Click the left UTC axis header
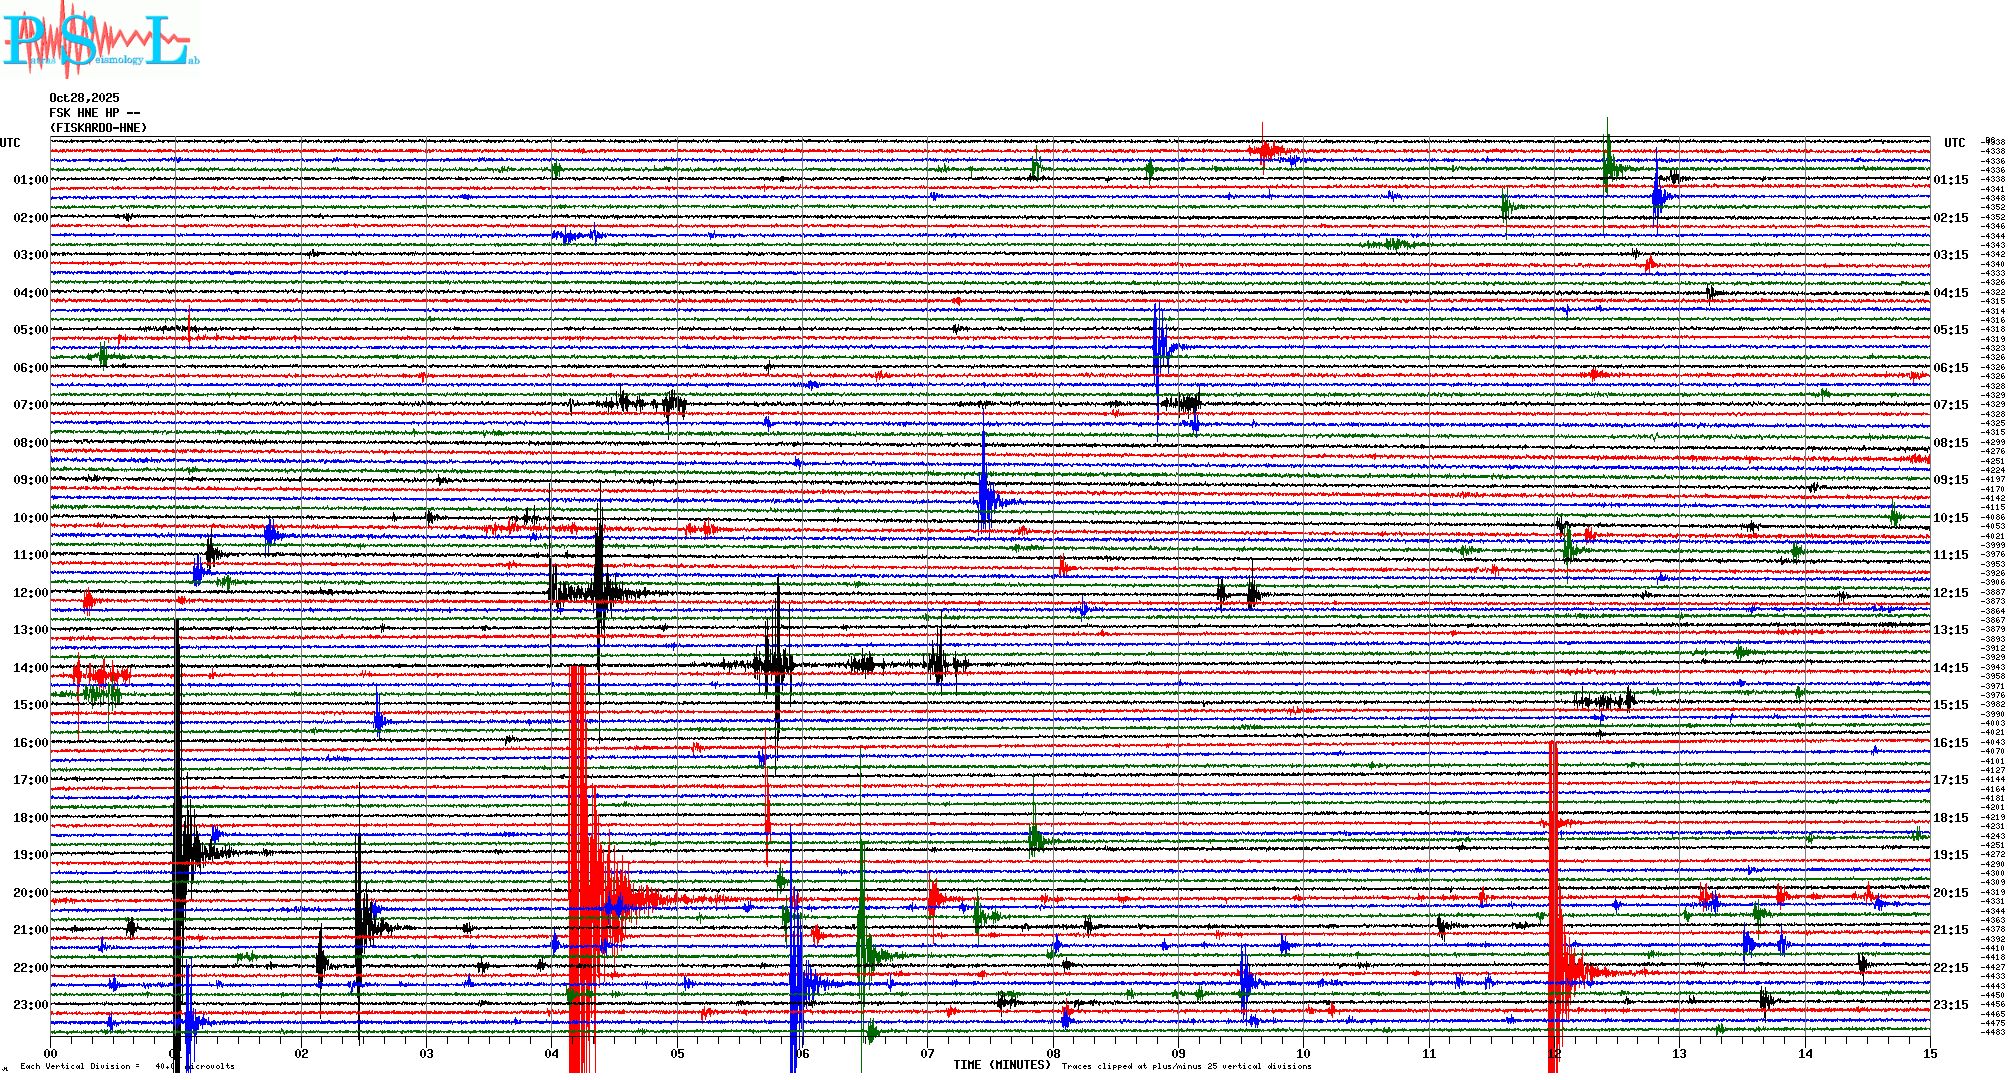This screenshot has height=1080, width=2010. tap(10, 143)
